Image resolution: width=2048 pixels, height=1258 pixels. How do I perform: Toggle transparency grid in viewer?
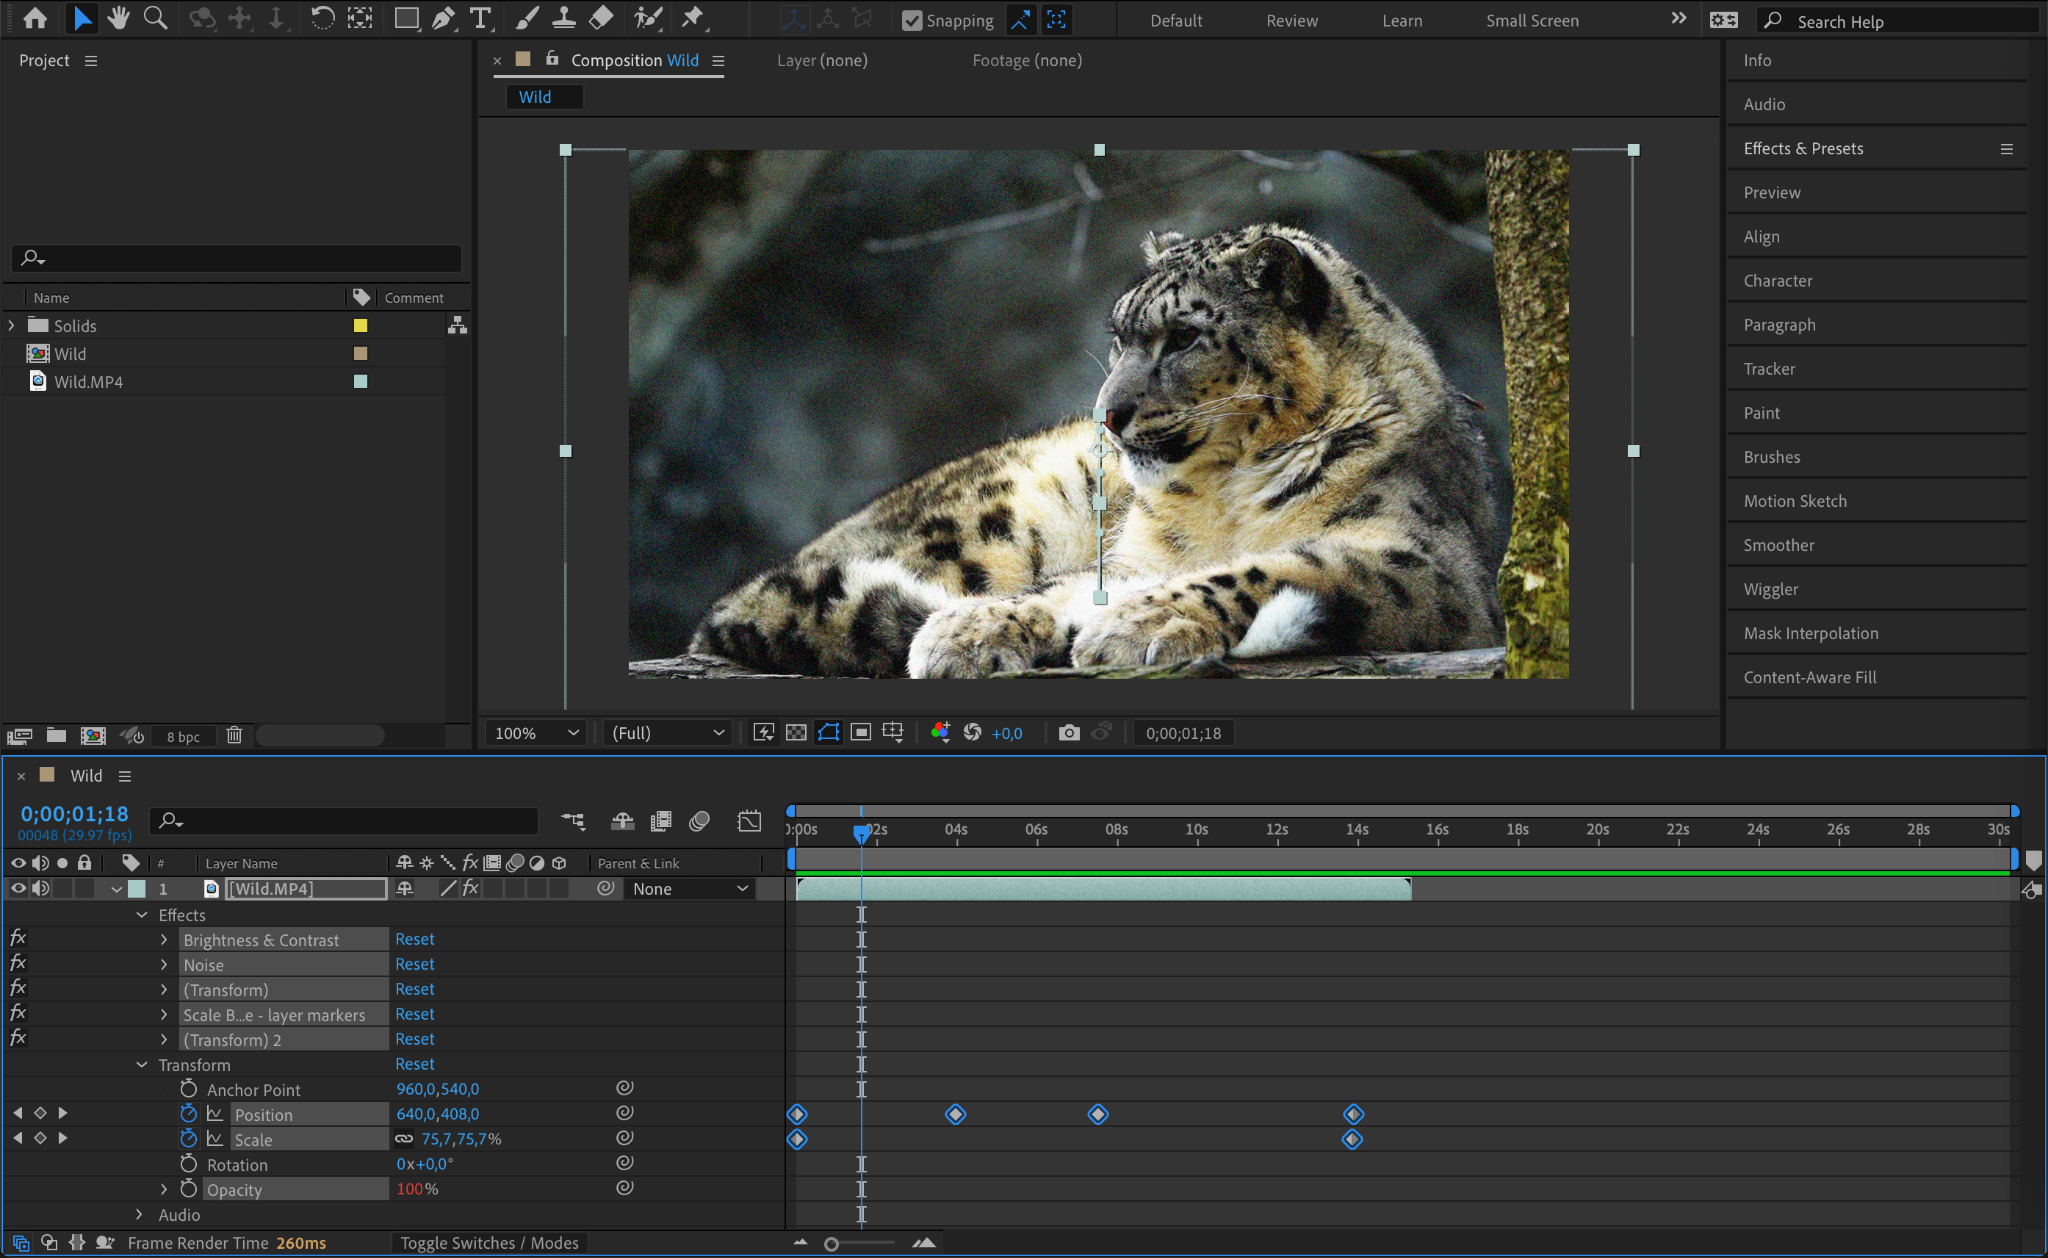coord(796,733)
